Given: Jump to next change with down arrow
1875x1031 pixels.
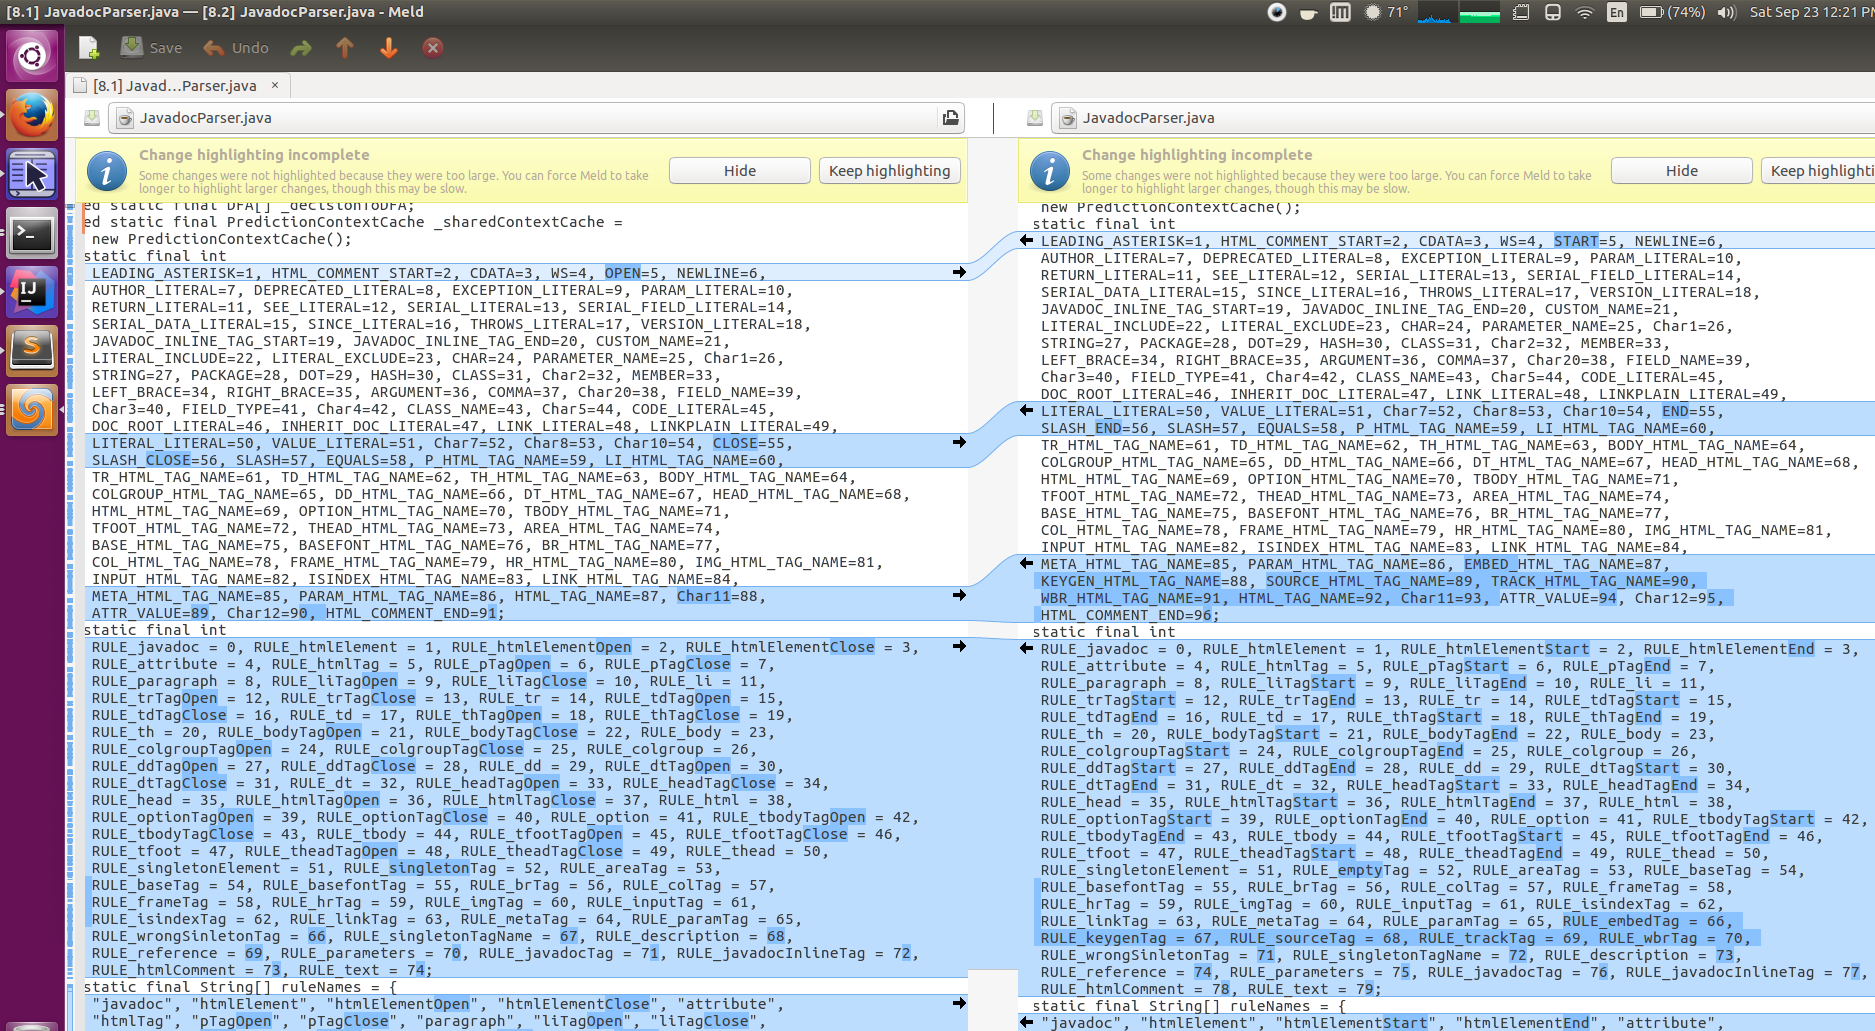Looking at the screenshot, I should [389, 47].
